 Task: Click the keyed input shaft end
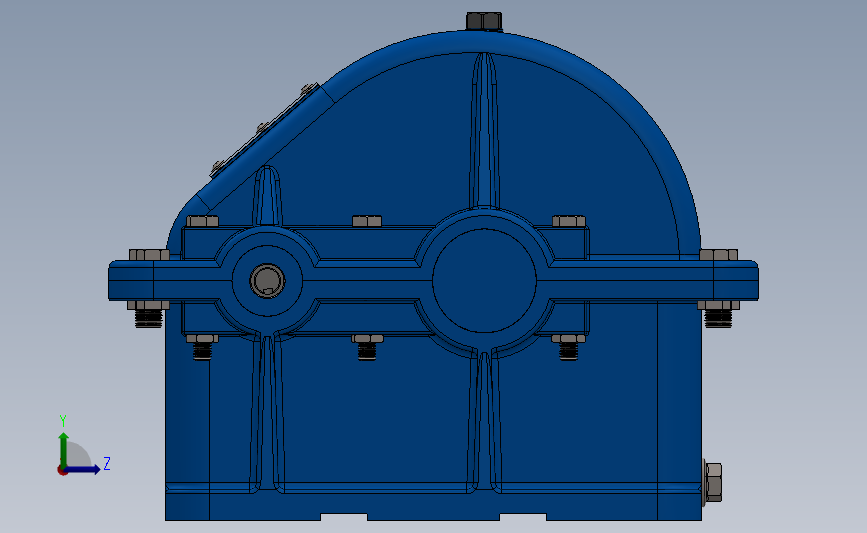pos(268,280)
